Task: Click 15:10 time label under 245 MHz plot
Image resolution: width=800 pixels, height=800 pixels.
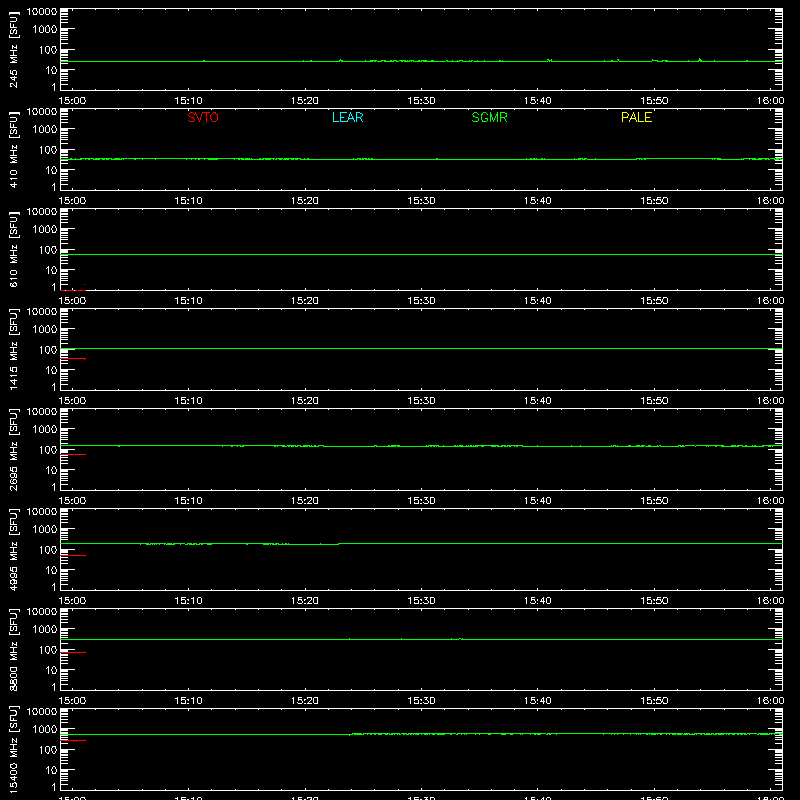Action: tap(188, 101)
